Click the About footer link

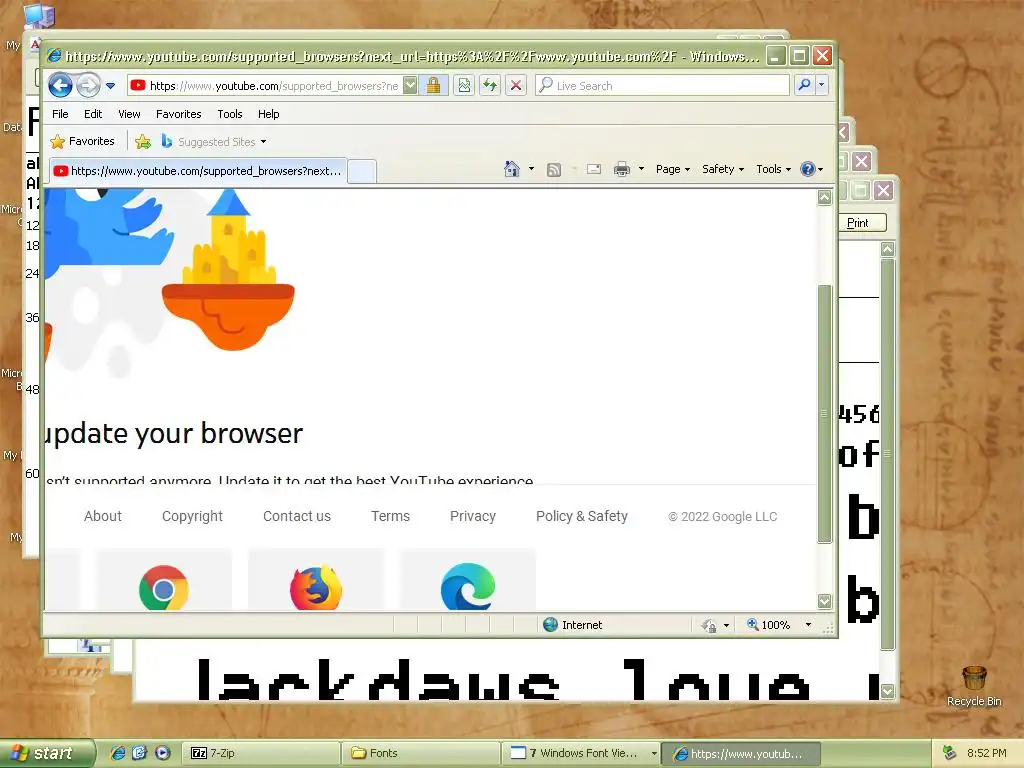tap(103, 516)
